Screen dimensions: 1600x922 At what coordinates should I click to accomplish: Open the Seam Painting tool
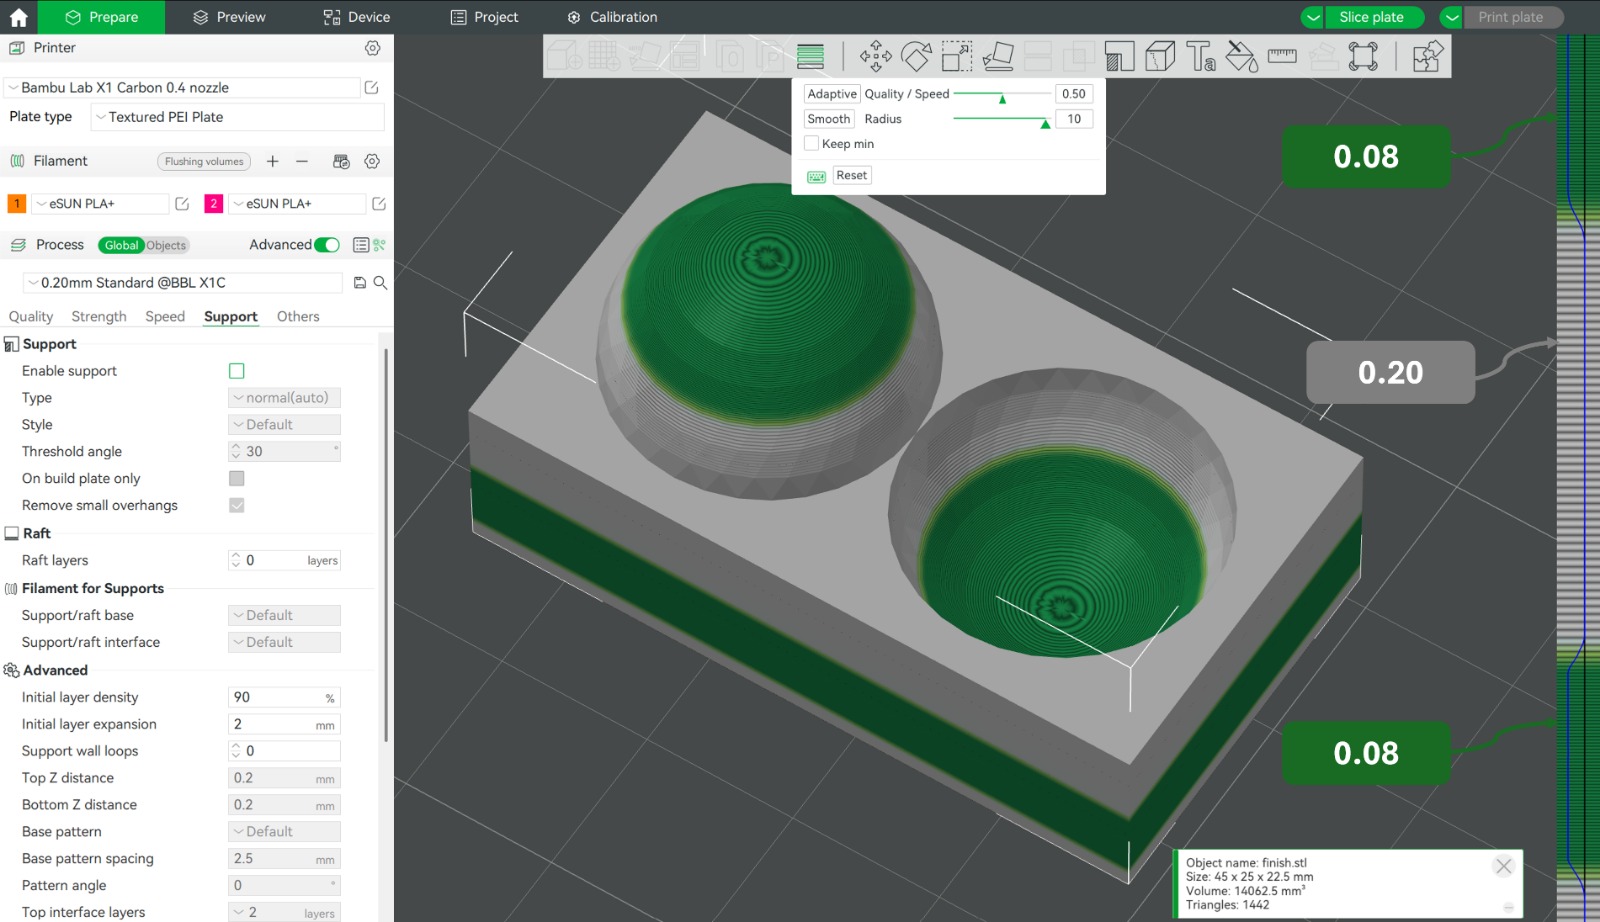pyautogui.click(x=1160, y=57)
